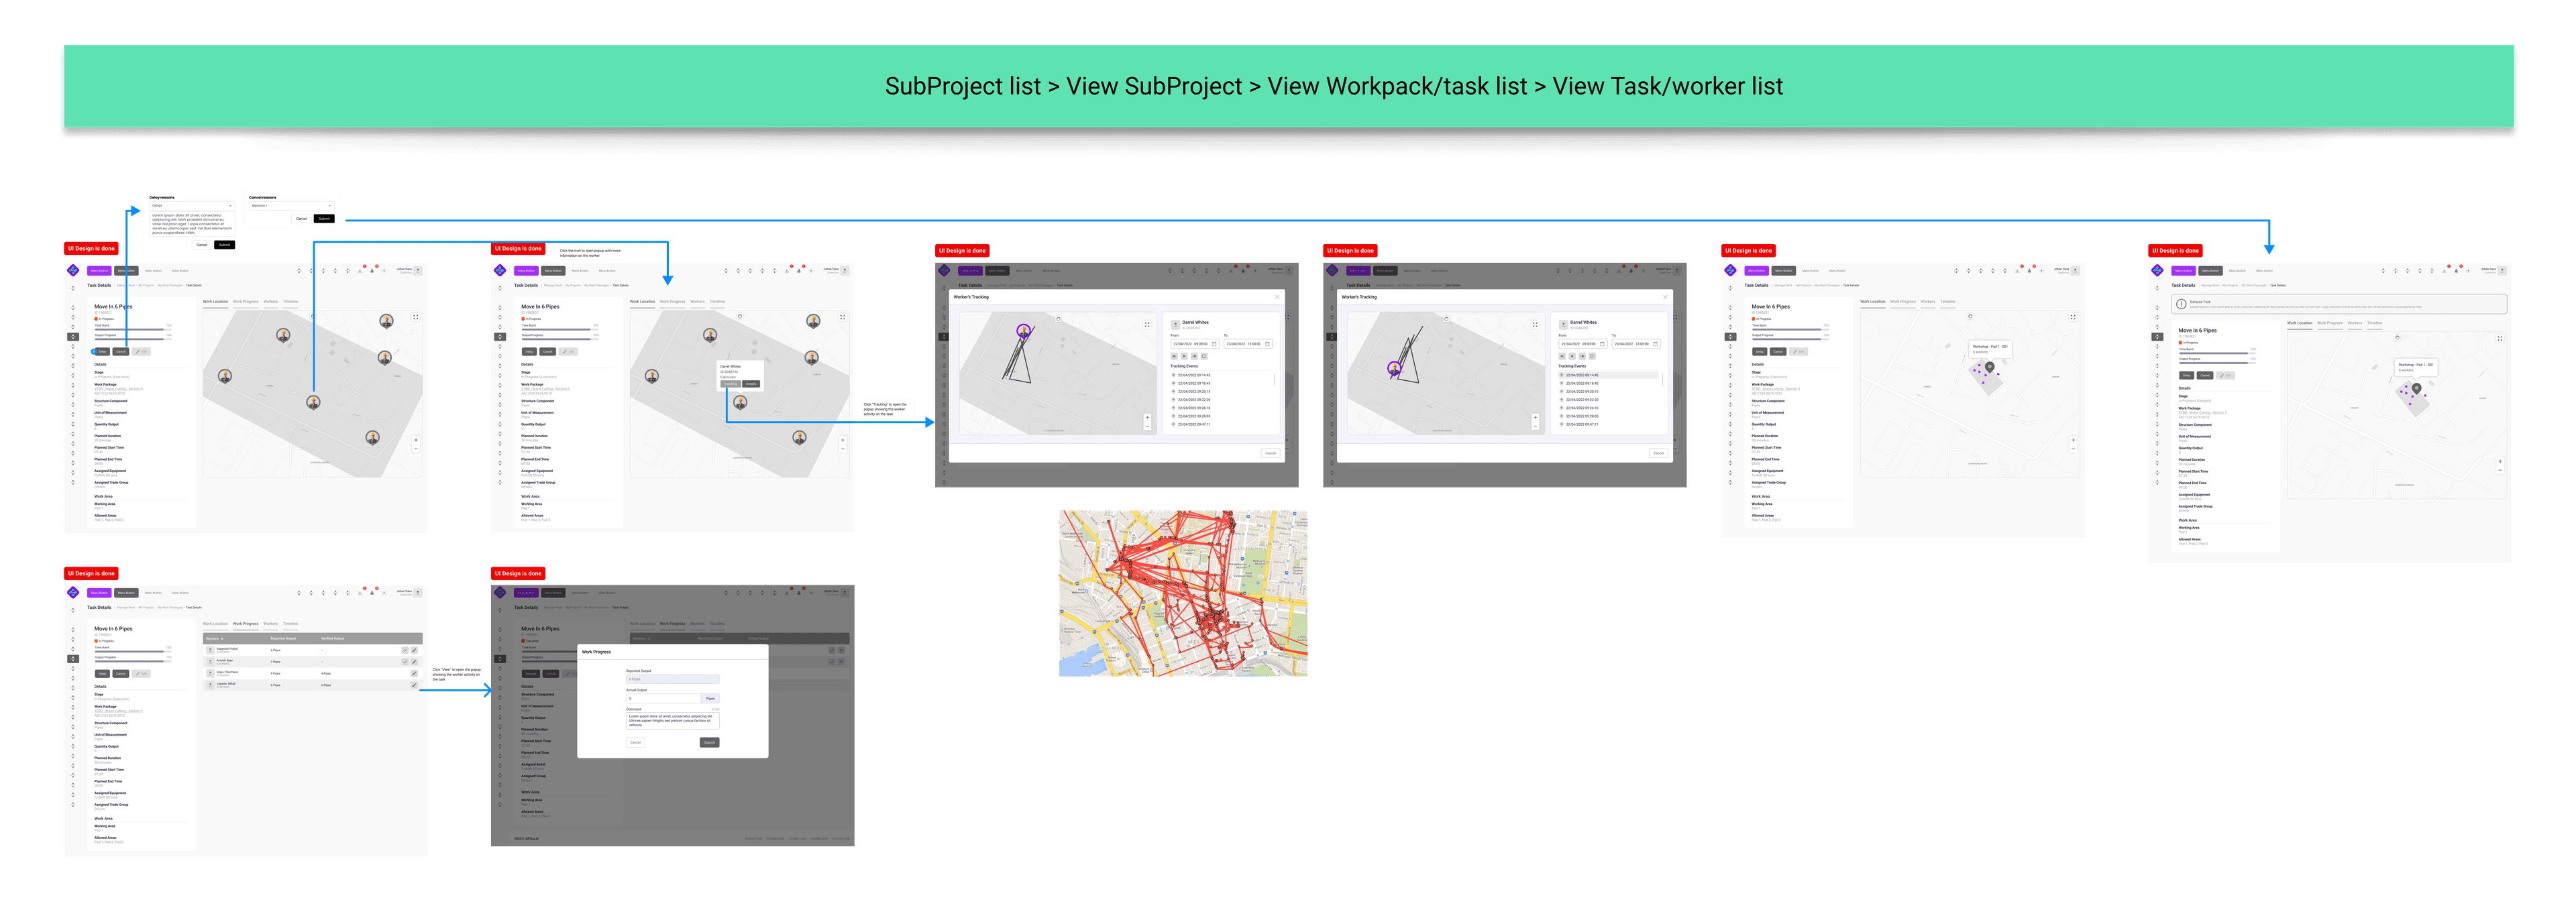The height and width of the screenshot is (920, 2576).
Task: Open To date picker in first Worker's Tracking dialog
Action: tap(1249, 344)
